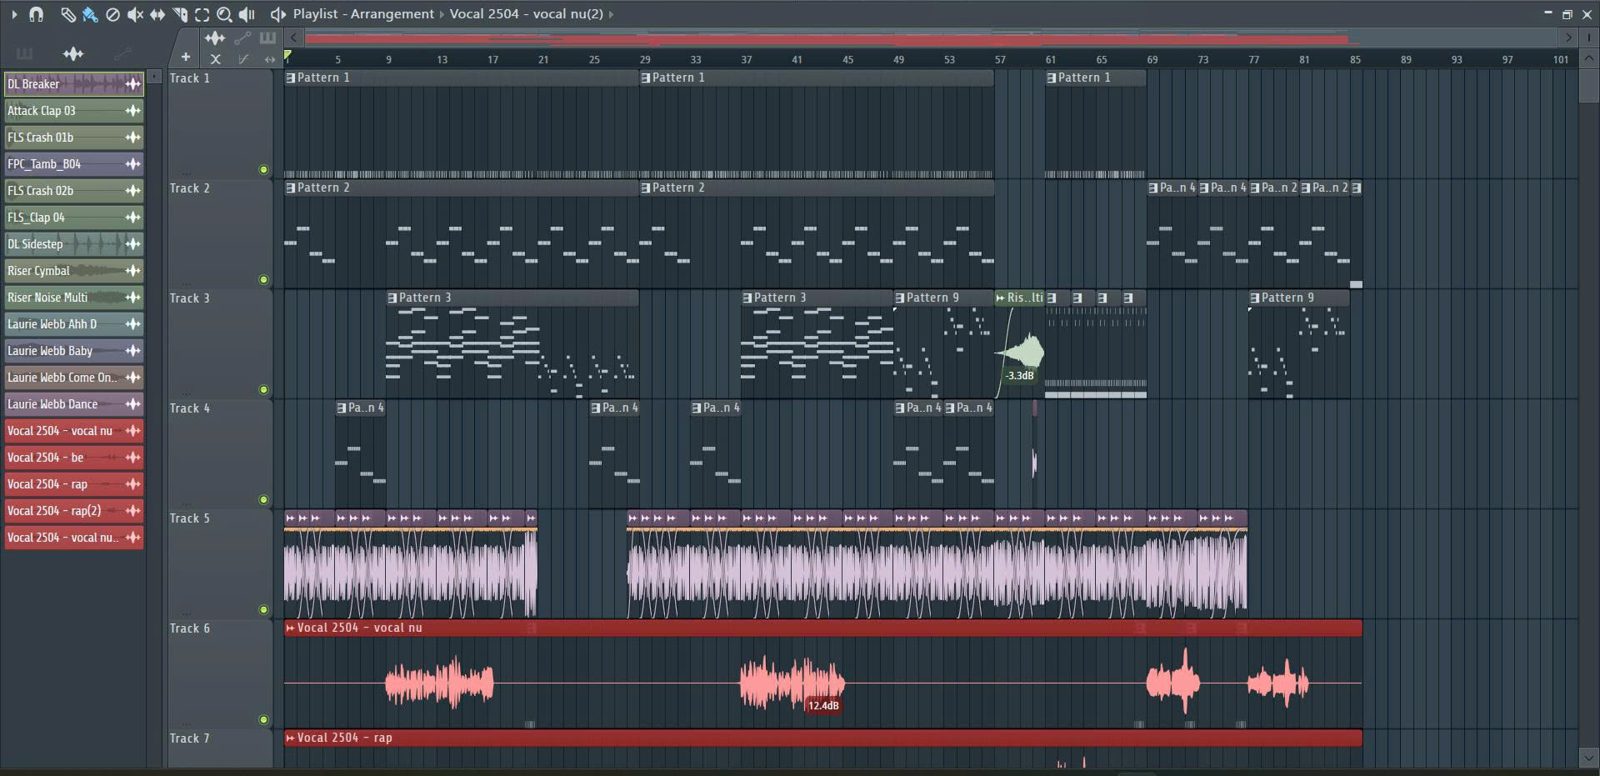
Task: Click the X icon above Track 1
Action: (x=215, y=59)
